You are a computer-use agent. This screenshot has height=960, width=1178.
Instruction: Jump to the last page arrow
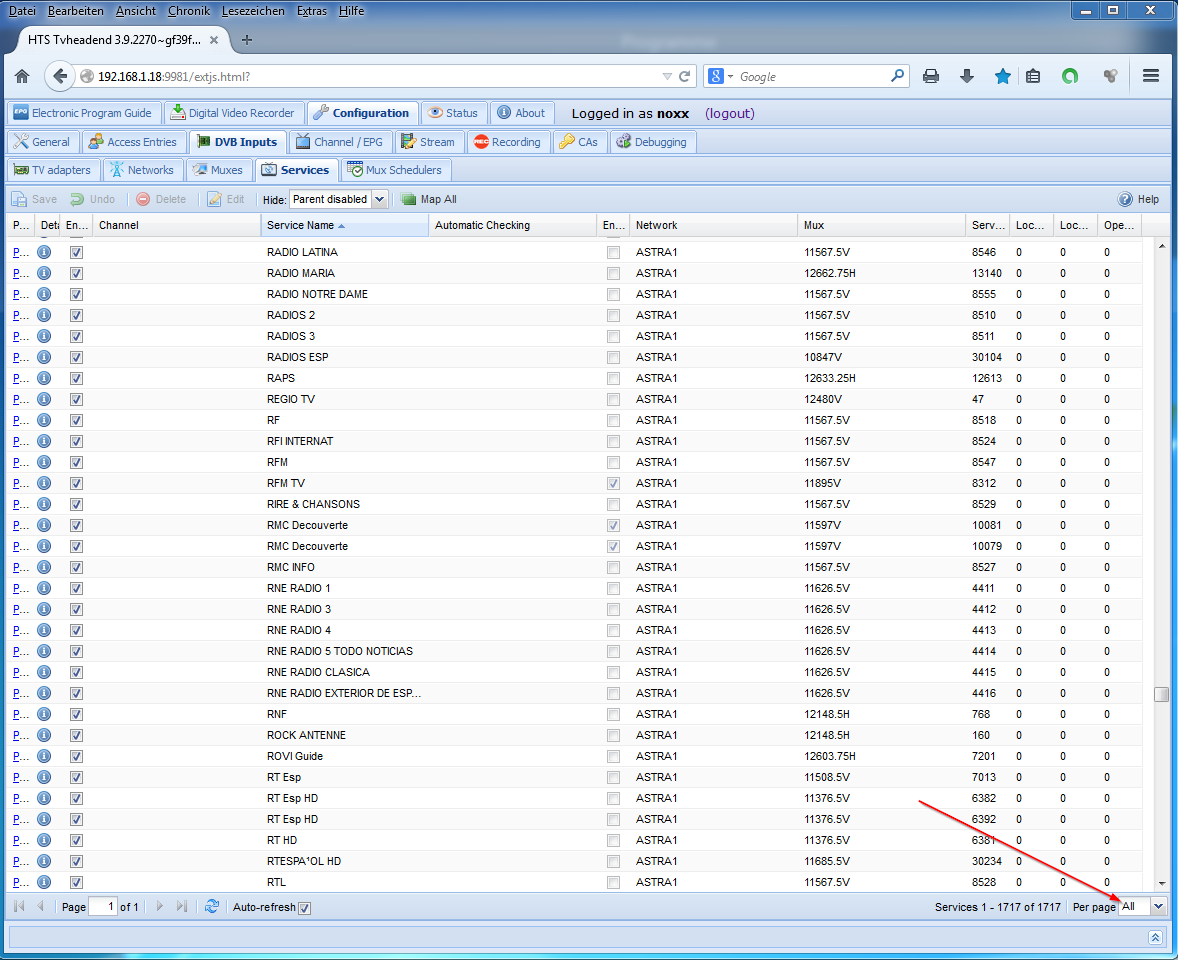pos(181,907)
